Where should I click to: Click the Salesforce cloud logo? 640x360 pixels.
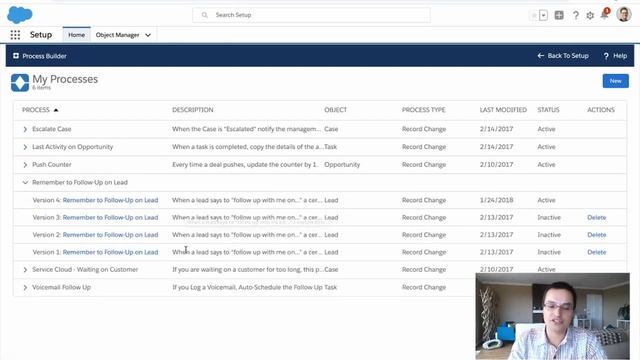point(20,15)
